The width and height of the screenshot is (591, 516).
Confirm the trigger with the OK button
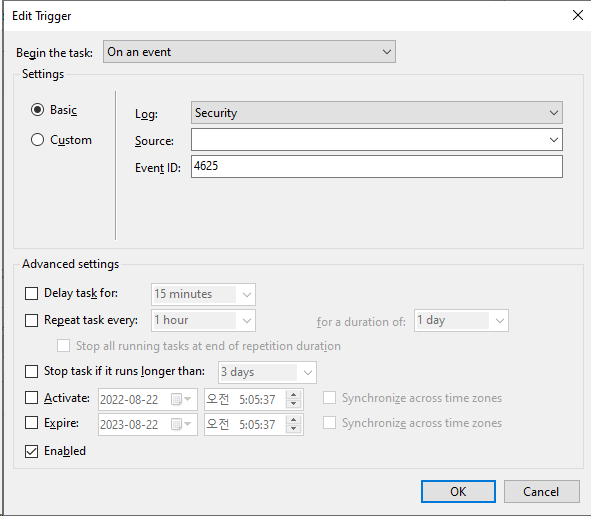[x=458, y=492]
